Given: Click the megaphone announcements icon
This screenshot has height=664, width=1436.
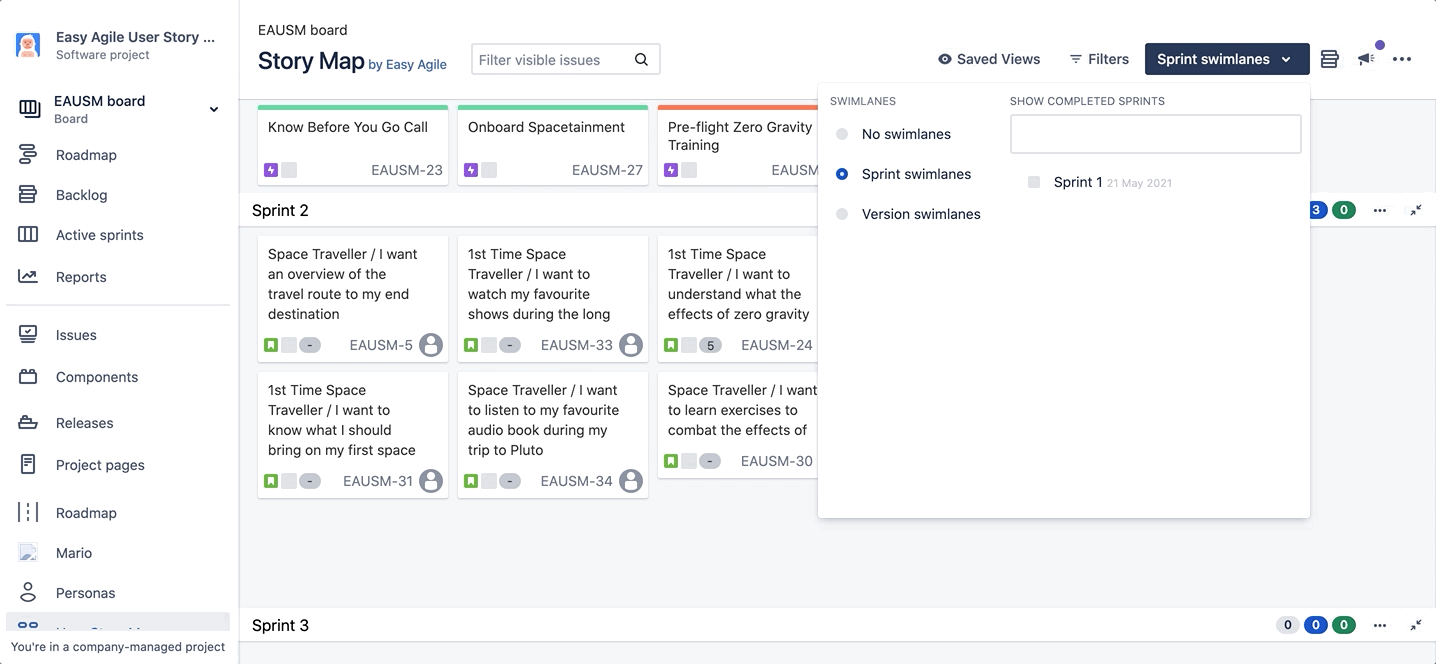Looking at the screenshot, I should (x=1366, y=59).
